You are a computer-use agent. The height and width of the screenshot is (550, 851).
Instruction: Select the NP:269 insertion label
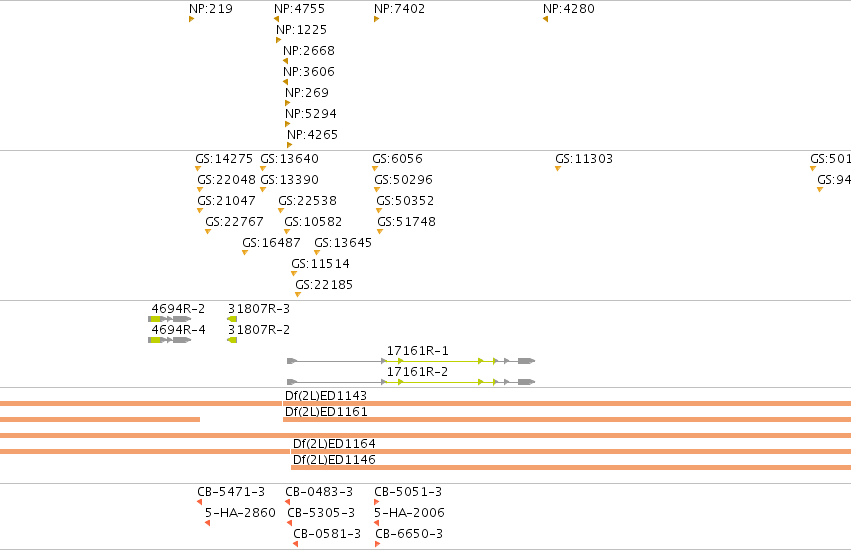coord(307,93)
